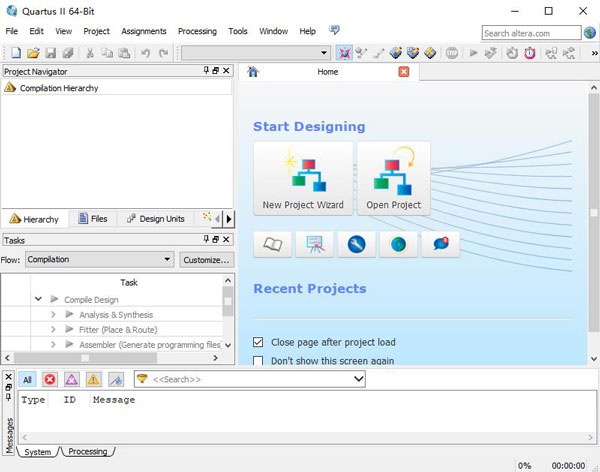Show only error messages with red X filter

[50, 379]
